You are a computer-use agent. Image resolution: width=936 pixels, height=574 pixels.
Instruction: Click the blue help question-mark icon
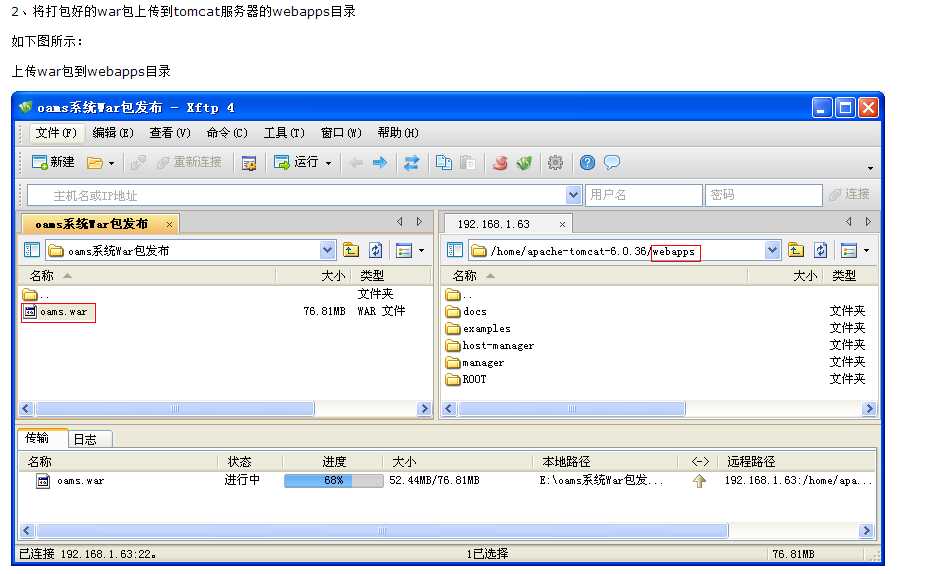click(587, 162)
